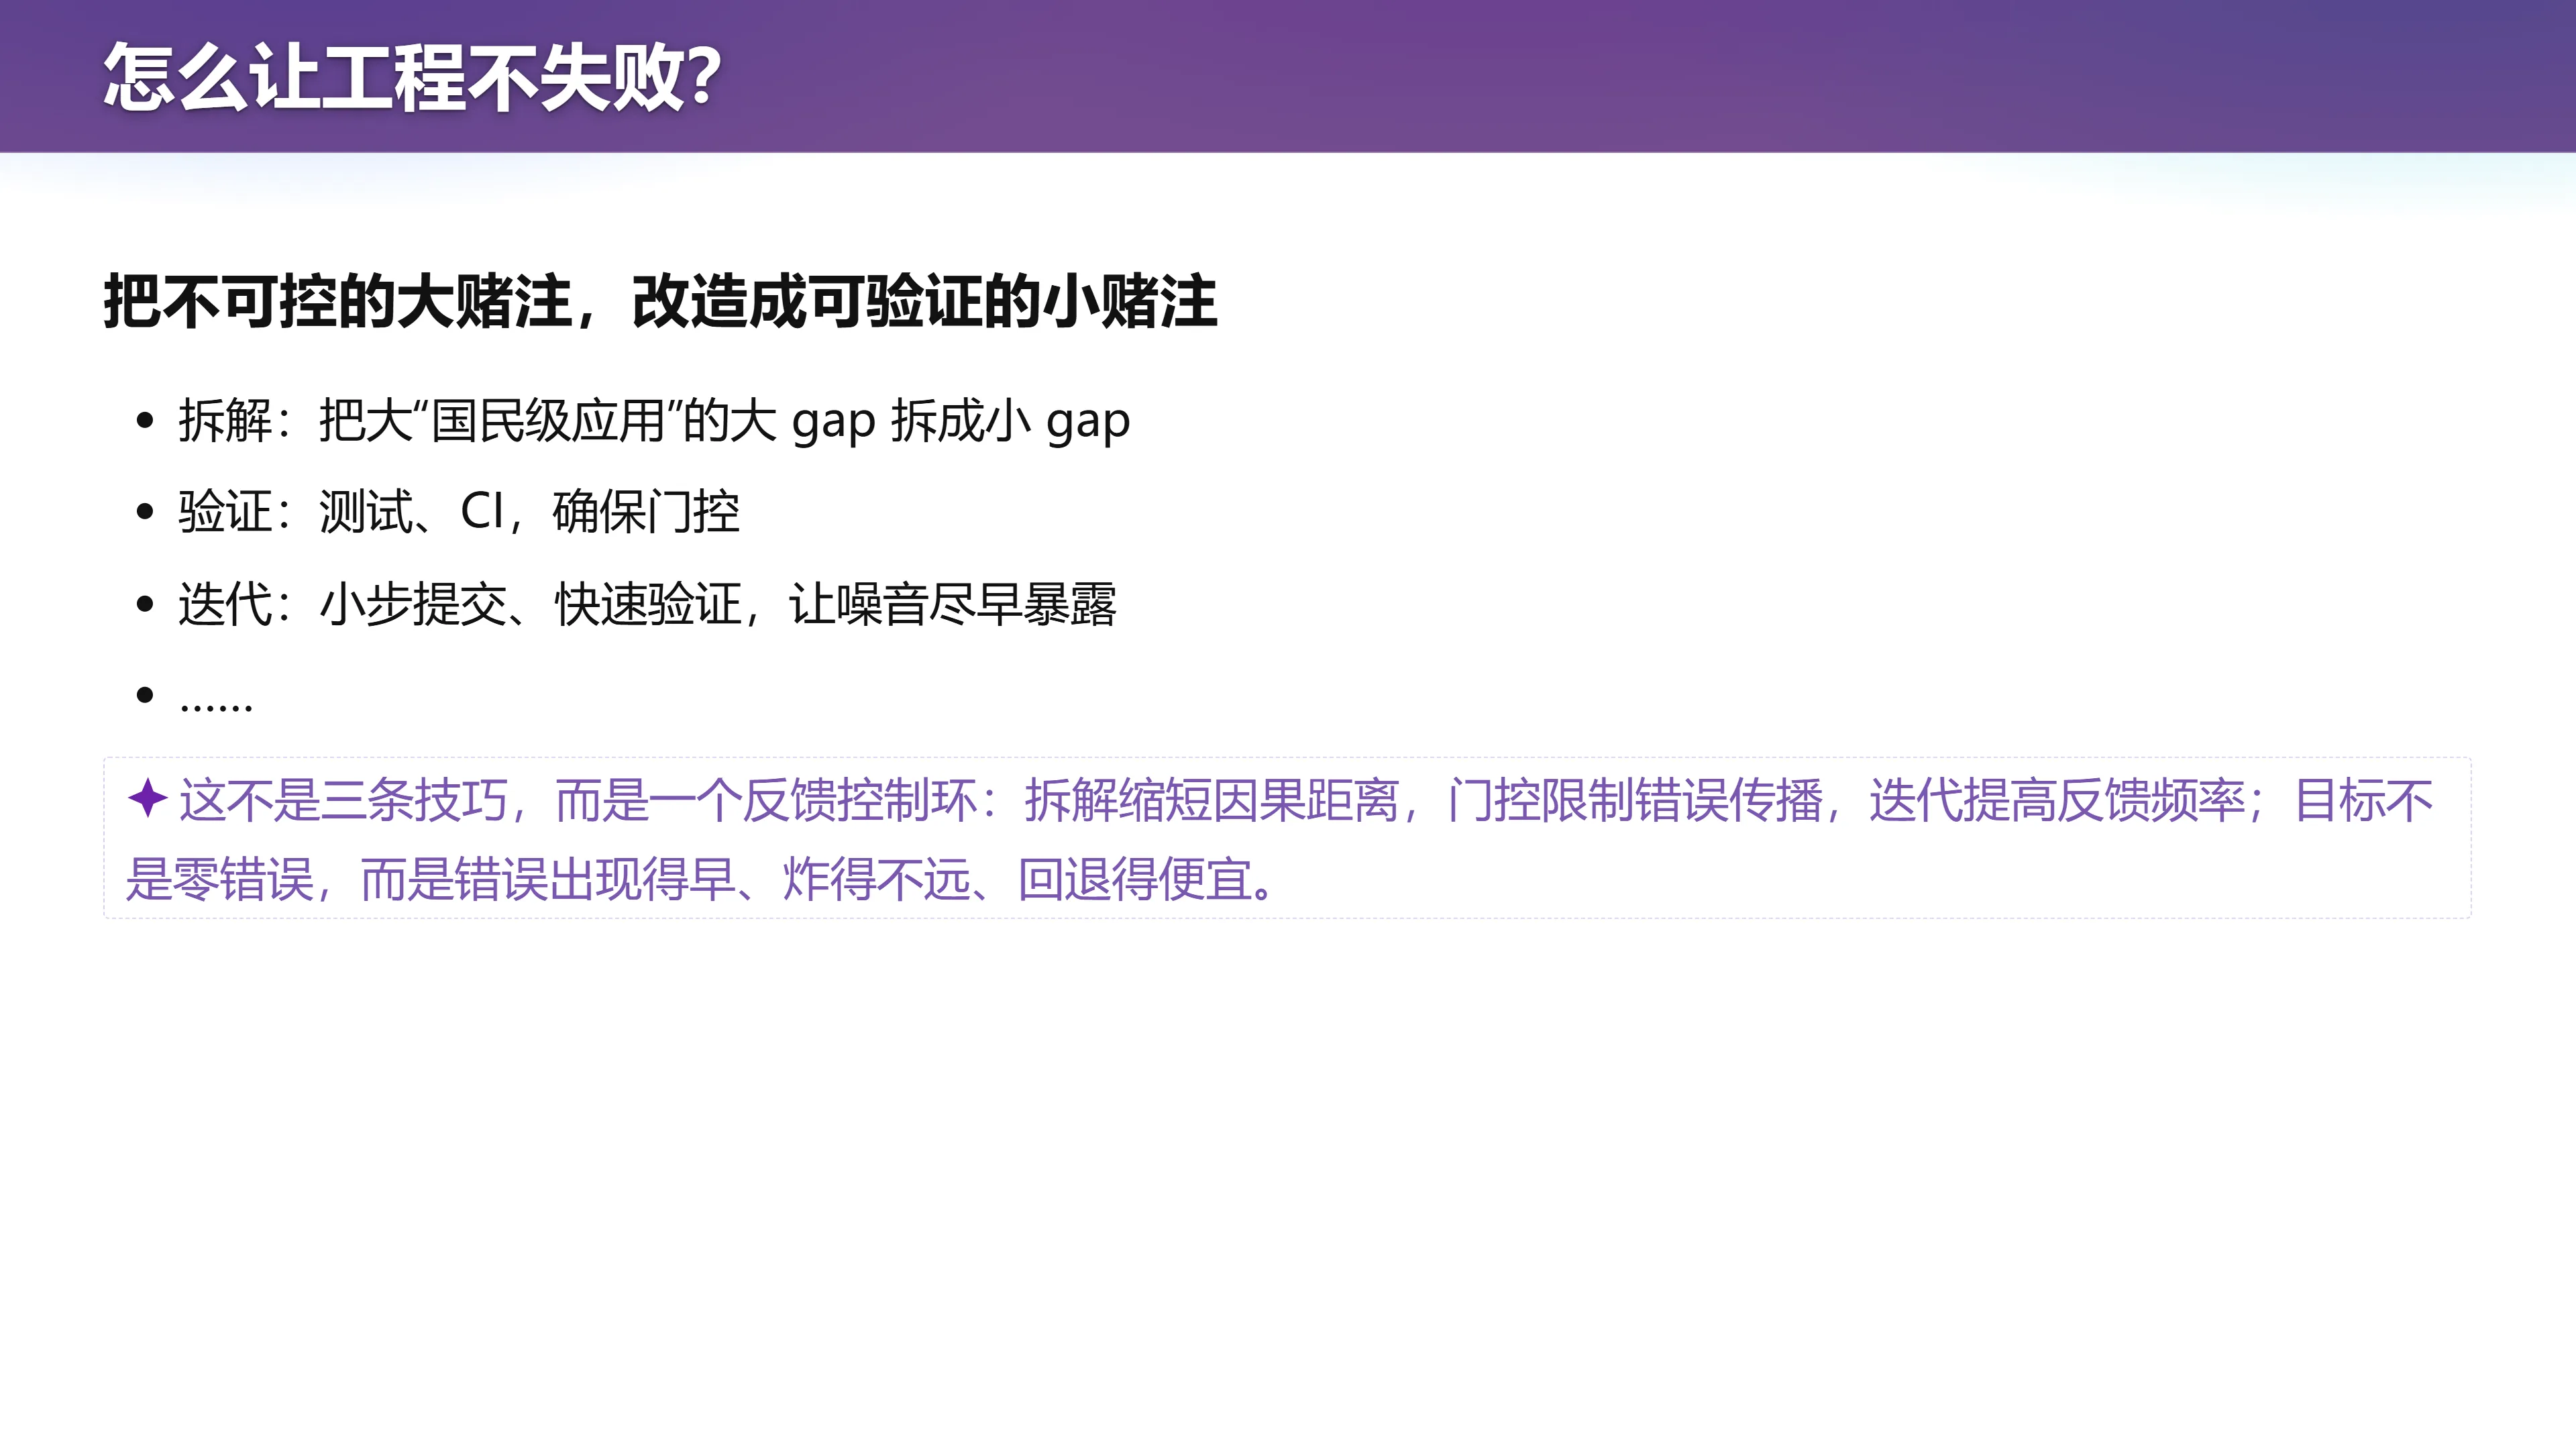The height and width of the screenshot is (1449, 2576).
Task: Click the purple note line starting 这不是三条技巧
Action: pos(1305,801)
